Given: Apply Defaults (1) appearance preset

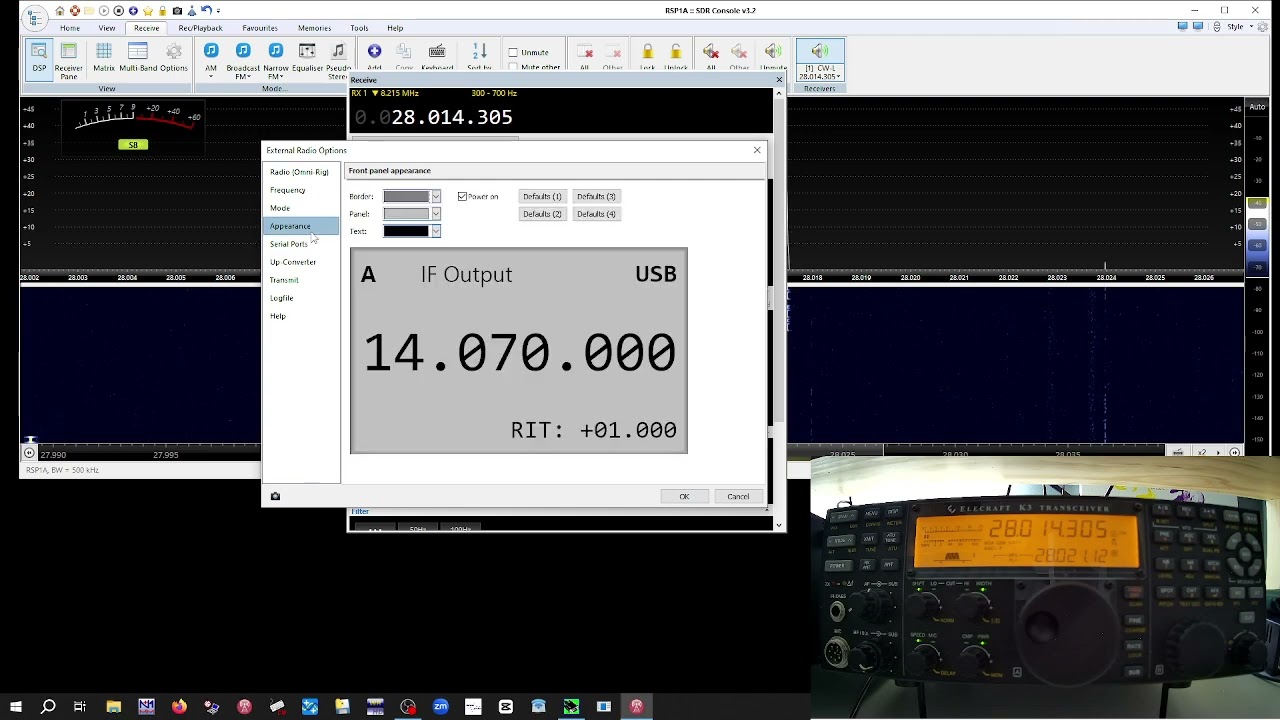Looking at the screenshot, I should pyautogui.click(x=542, y=196).
